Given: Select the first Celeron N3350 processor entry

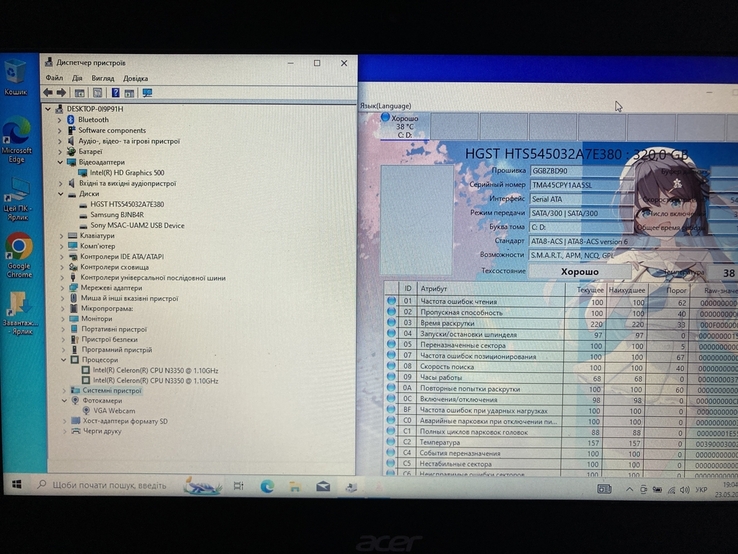Looking at the screenshot, I should point(155,370).
